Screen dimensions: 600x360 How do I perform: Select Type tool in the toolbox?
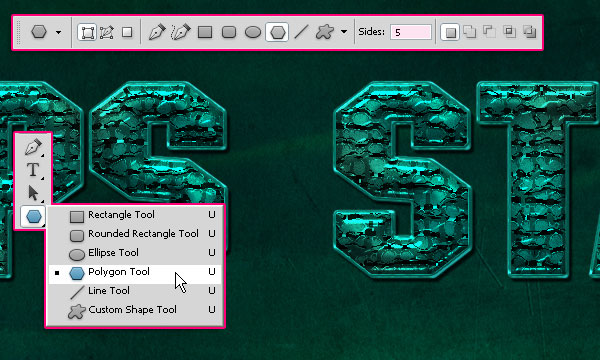pos(33,170)
